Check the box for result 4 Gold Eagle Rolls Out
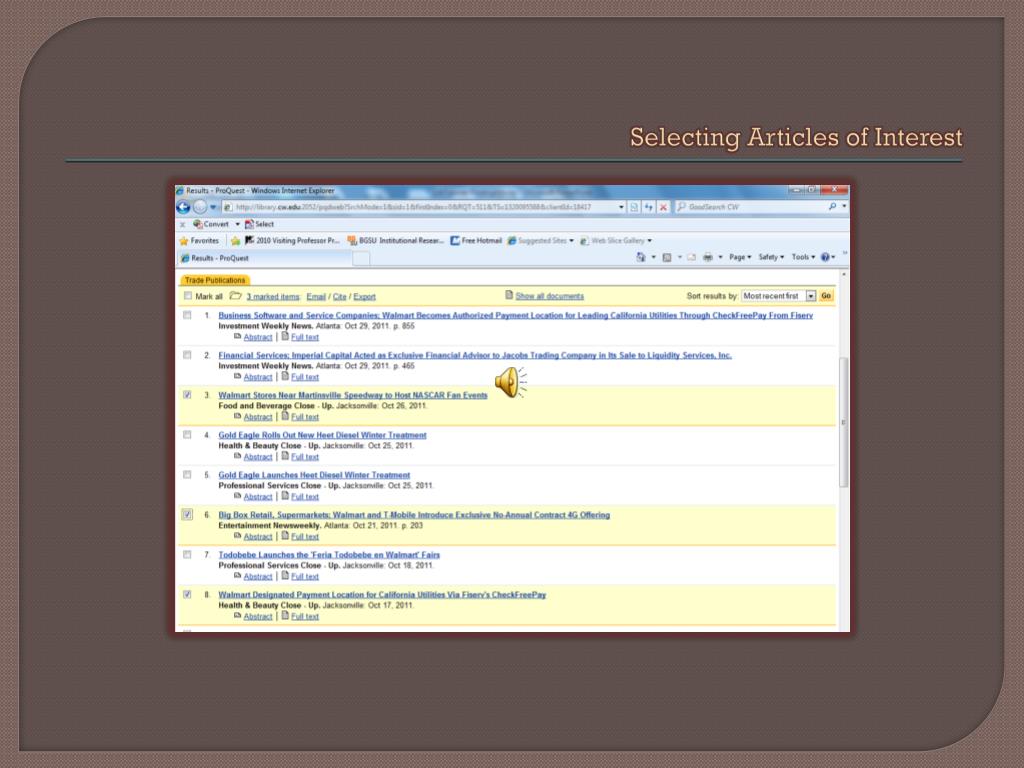Screen dimensions: 1024x768 pyautogui.click(x=187, y=434)
